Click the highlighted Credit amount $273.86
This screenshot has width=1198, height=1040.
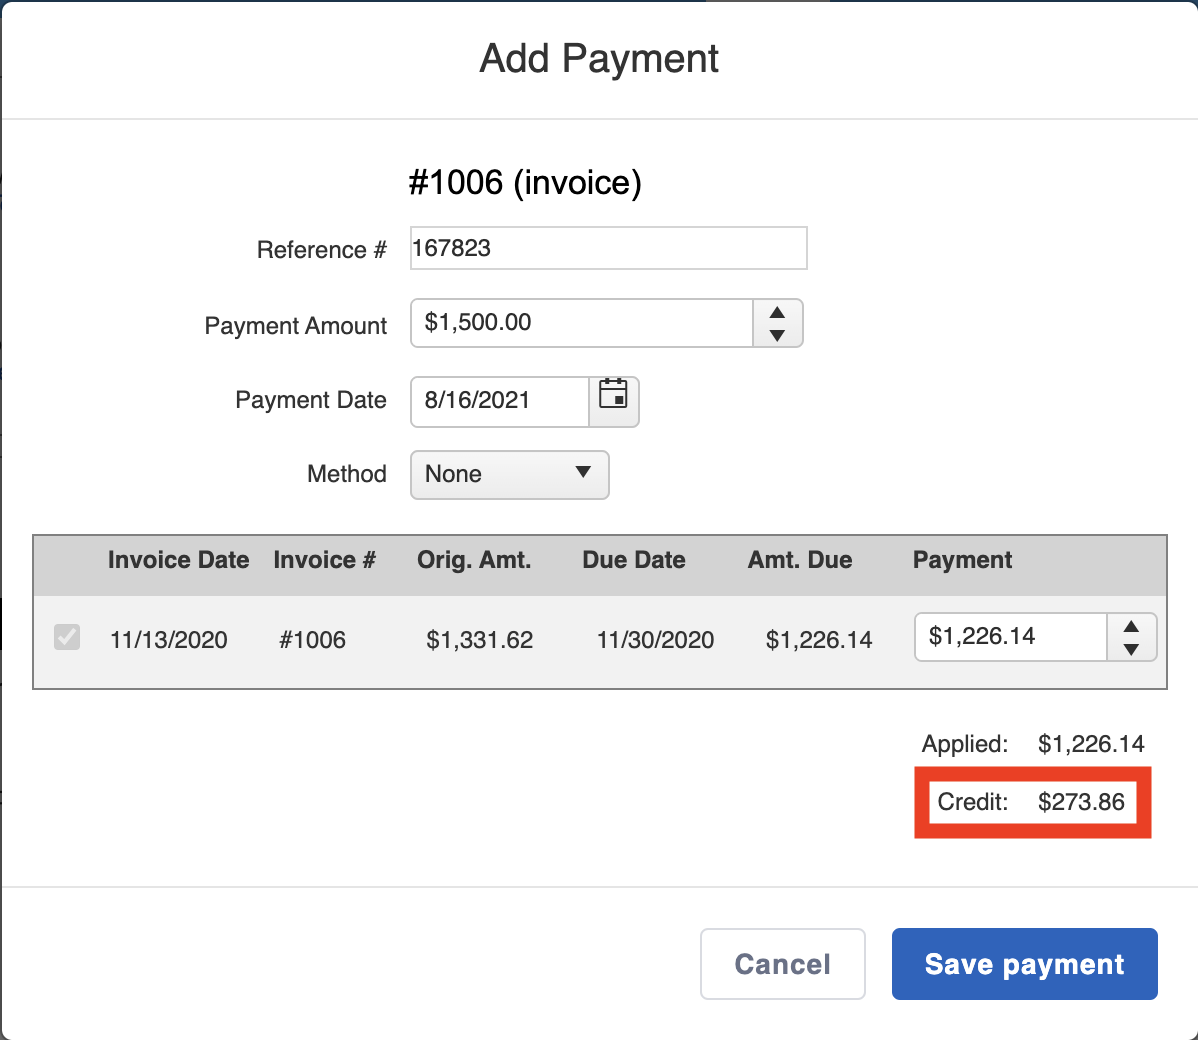tap(1081, 801)
